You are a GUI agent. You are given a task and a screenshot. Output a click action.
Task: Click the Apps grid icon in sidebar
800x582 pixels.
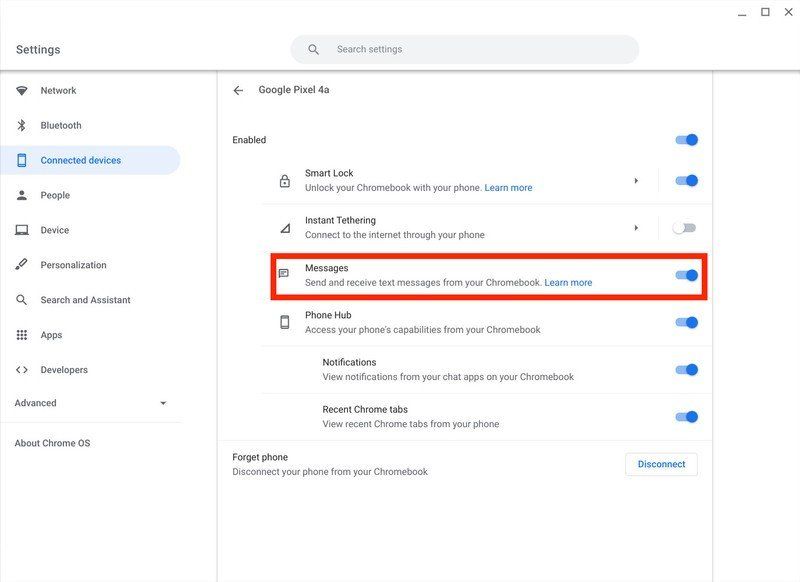click(23, 334)
